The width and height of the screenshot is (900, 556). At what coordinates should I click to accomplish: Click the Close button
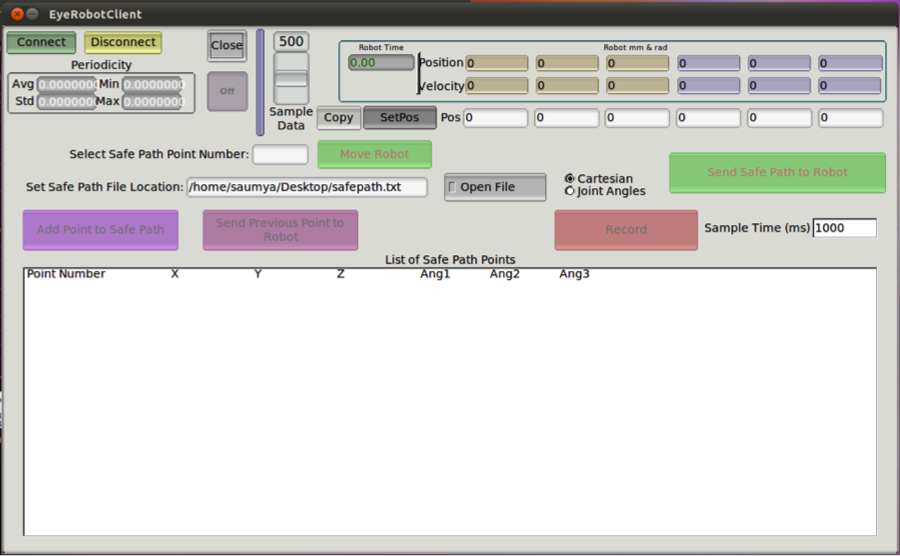[x=227, y=46]
